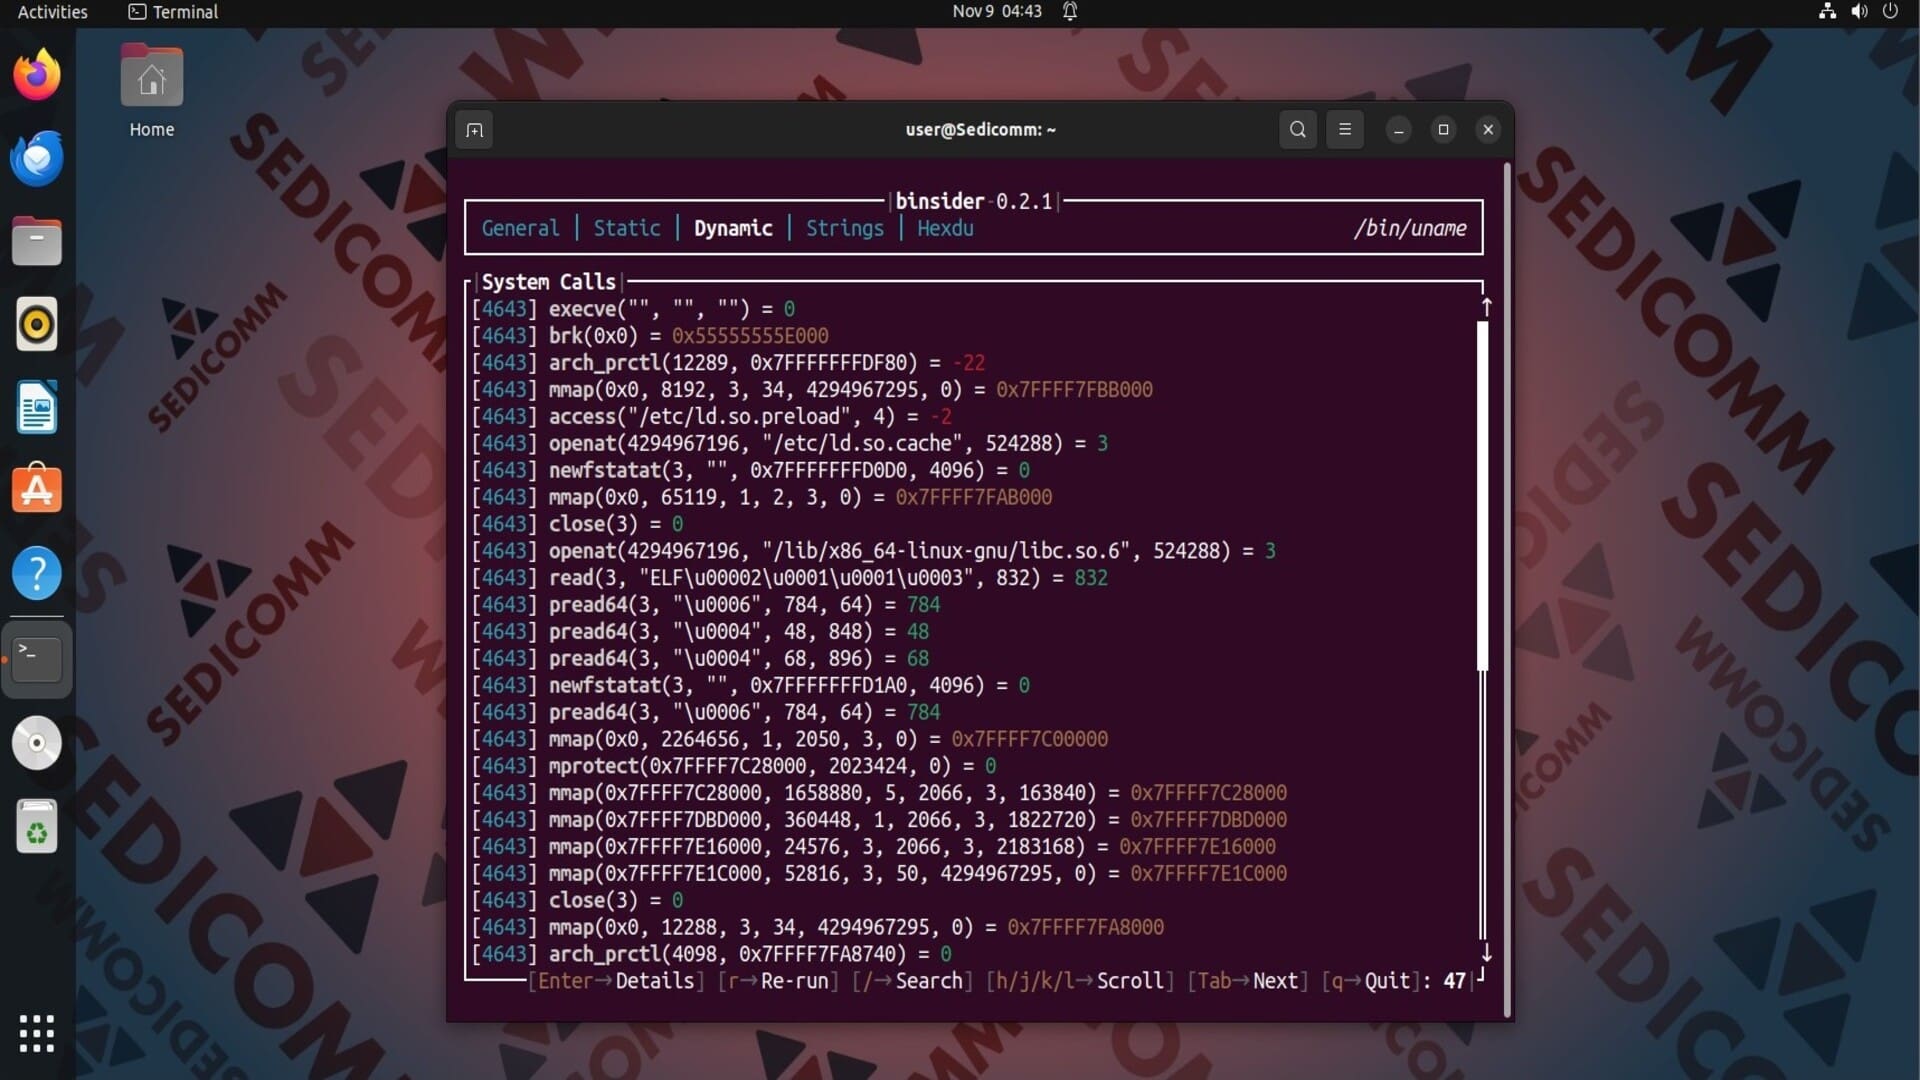This screenshot has height=1080, width=1920.
Task: Open Ubuntu Software store icon
Action: pyautogui.click(x=37, y=490)
